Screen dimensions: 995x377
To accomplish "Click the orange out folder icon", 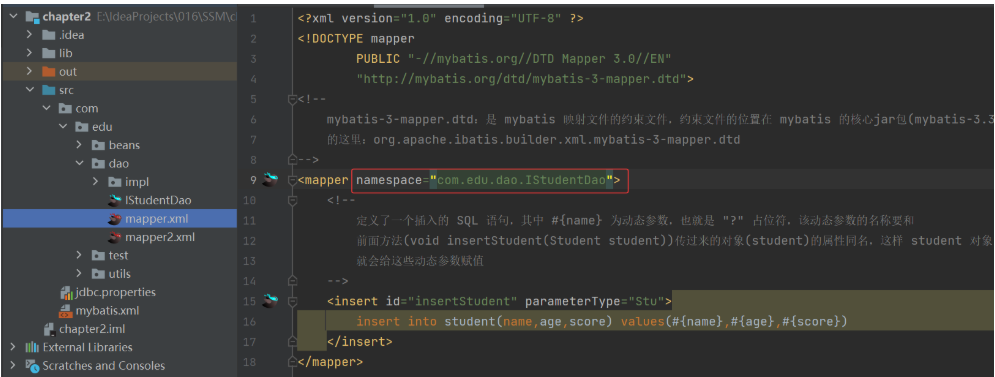I will (48, 72).
